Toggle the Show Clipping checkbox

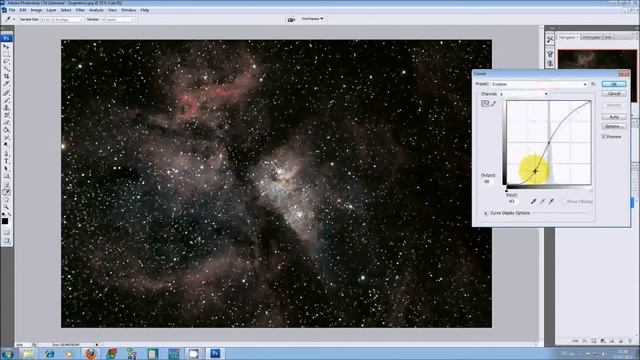[x=564, y=202]
